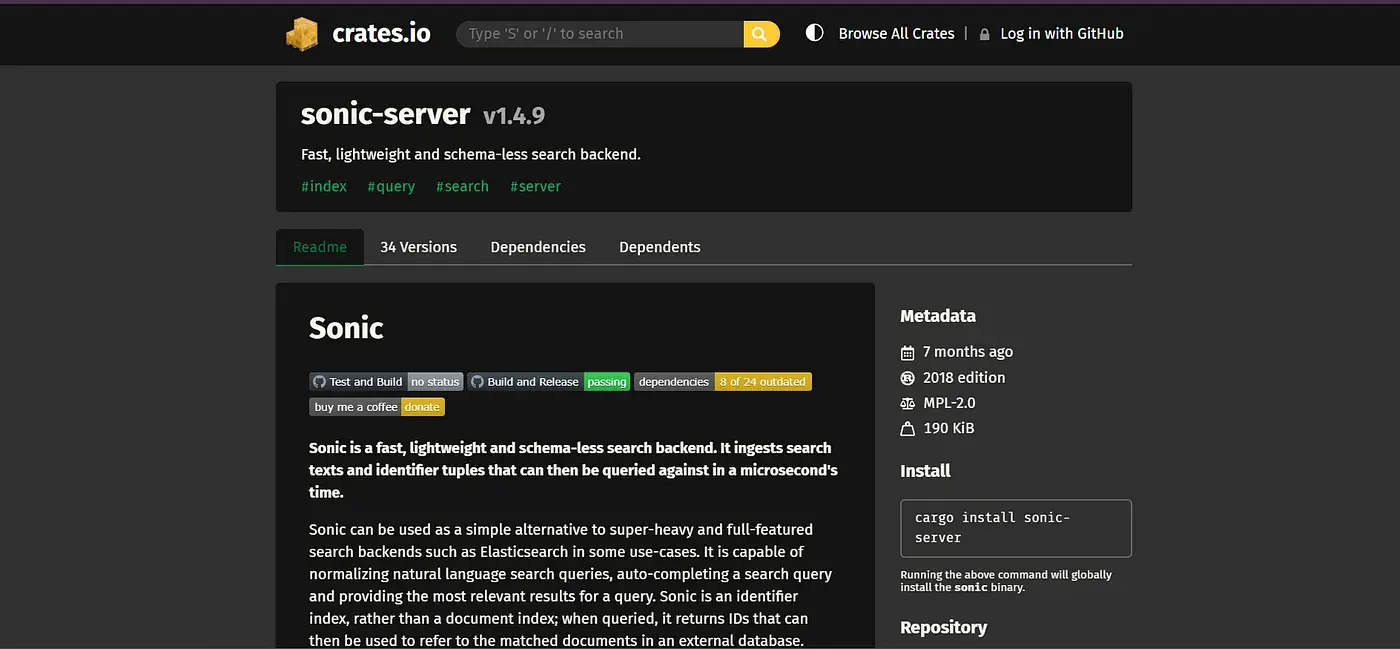Click the 7 months ago text
This screenshot has height=649, width=1400.
pos(968,352)
